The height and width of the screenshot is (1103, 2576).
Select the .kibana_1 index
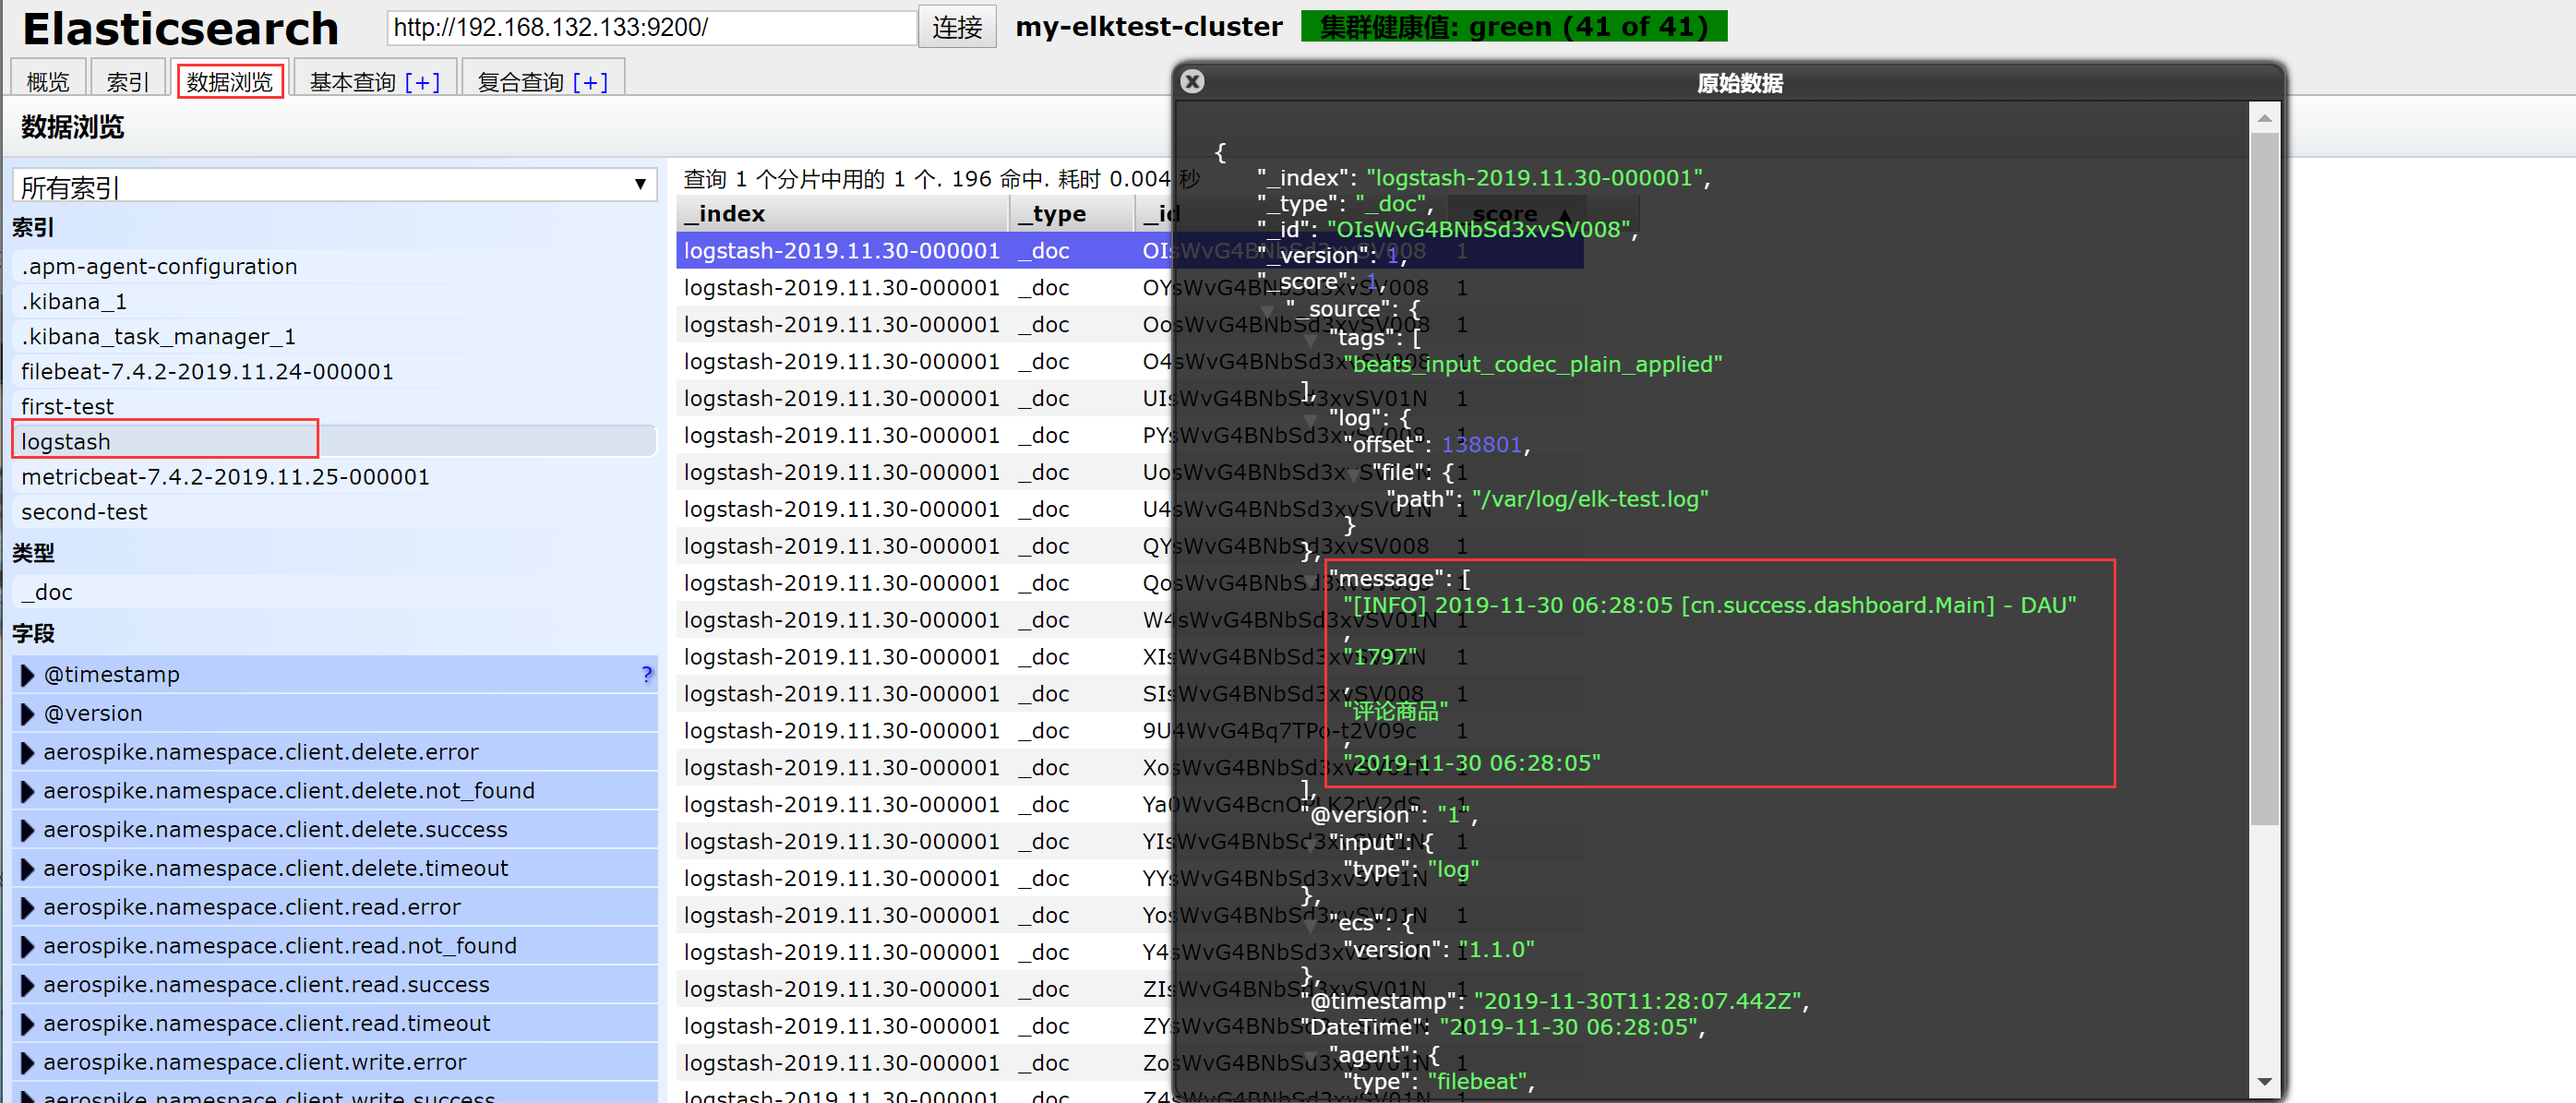[x=334, y=302]
